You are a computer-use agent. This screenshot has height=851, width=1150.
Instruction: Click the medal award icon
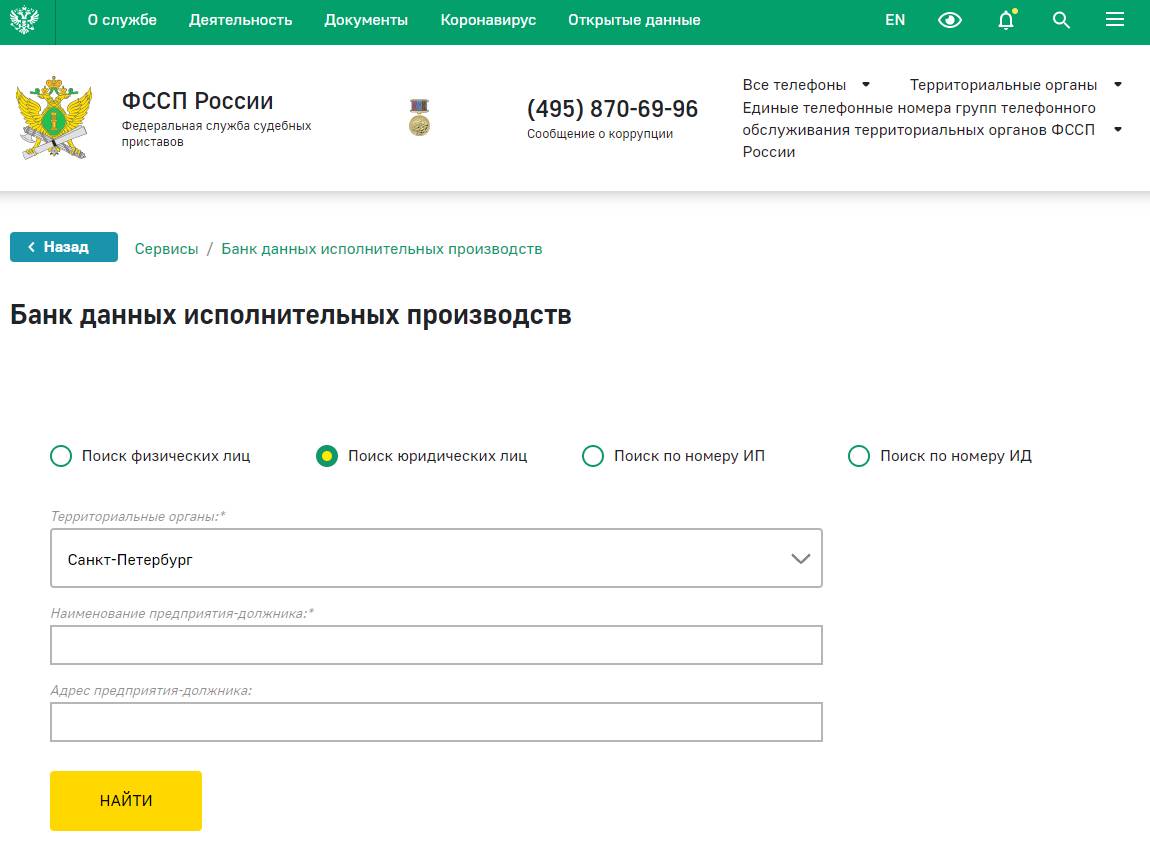point(420,117)
